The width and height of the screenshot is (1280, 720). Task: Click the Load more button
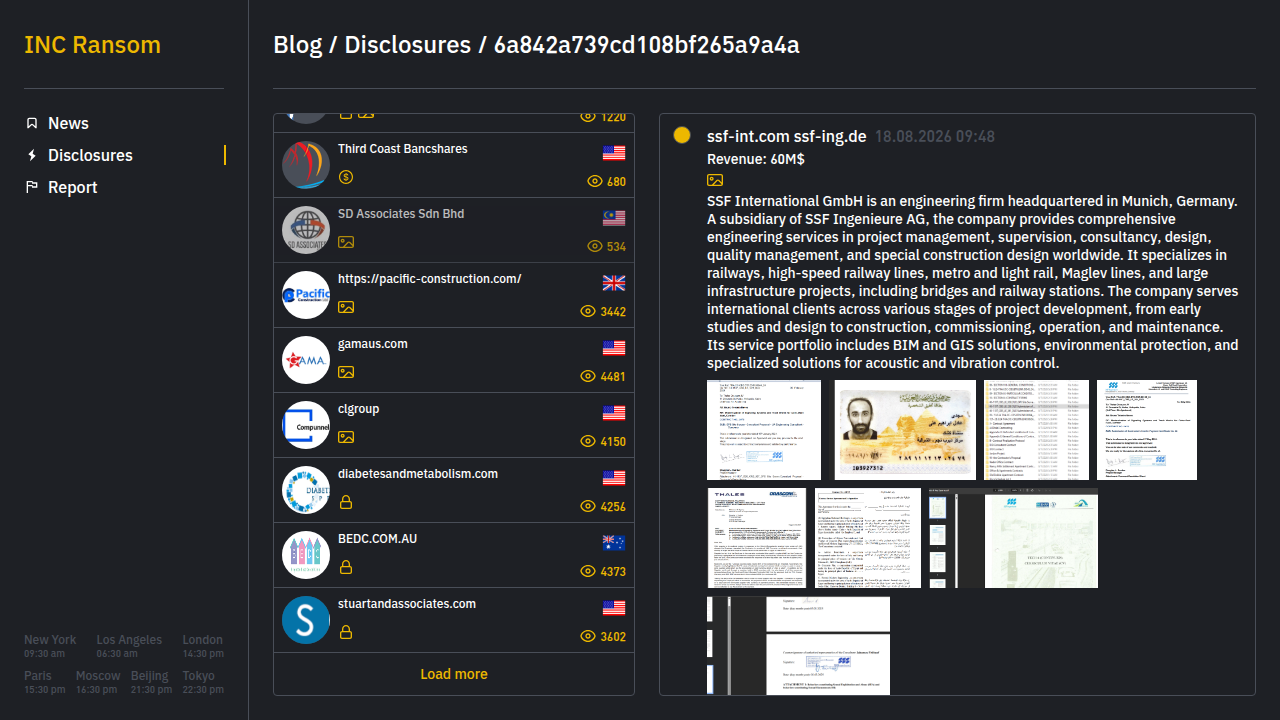(x=454, y=674)
